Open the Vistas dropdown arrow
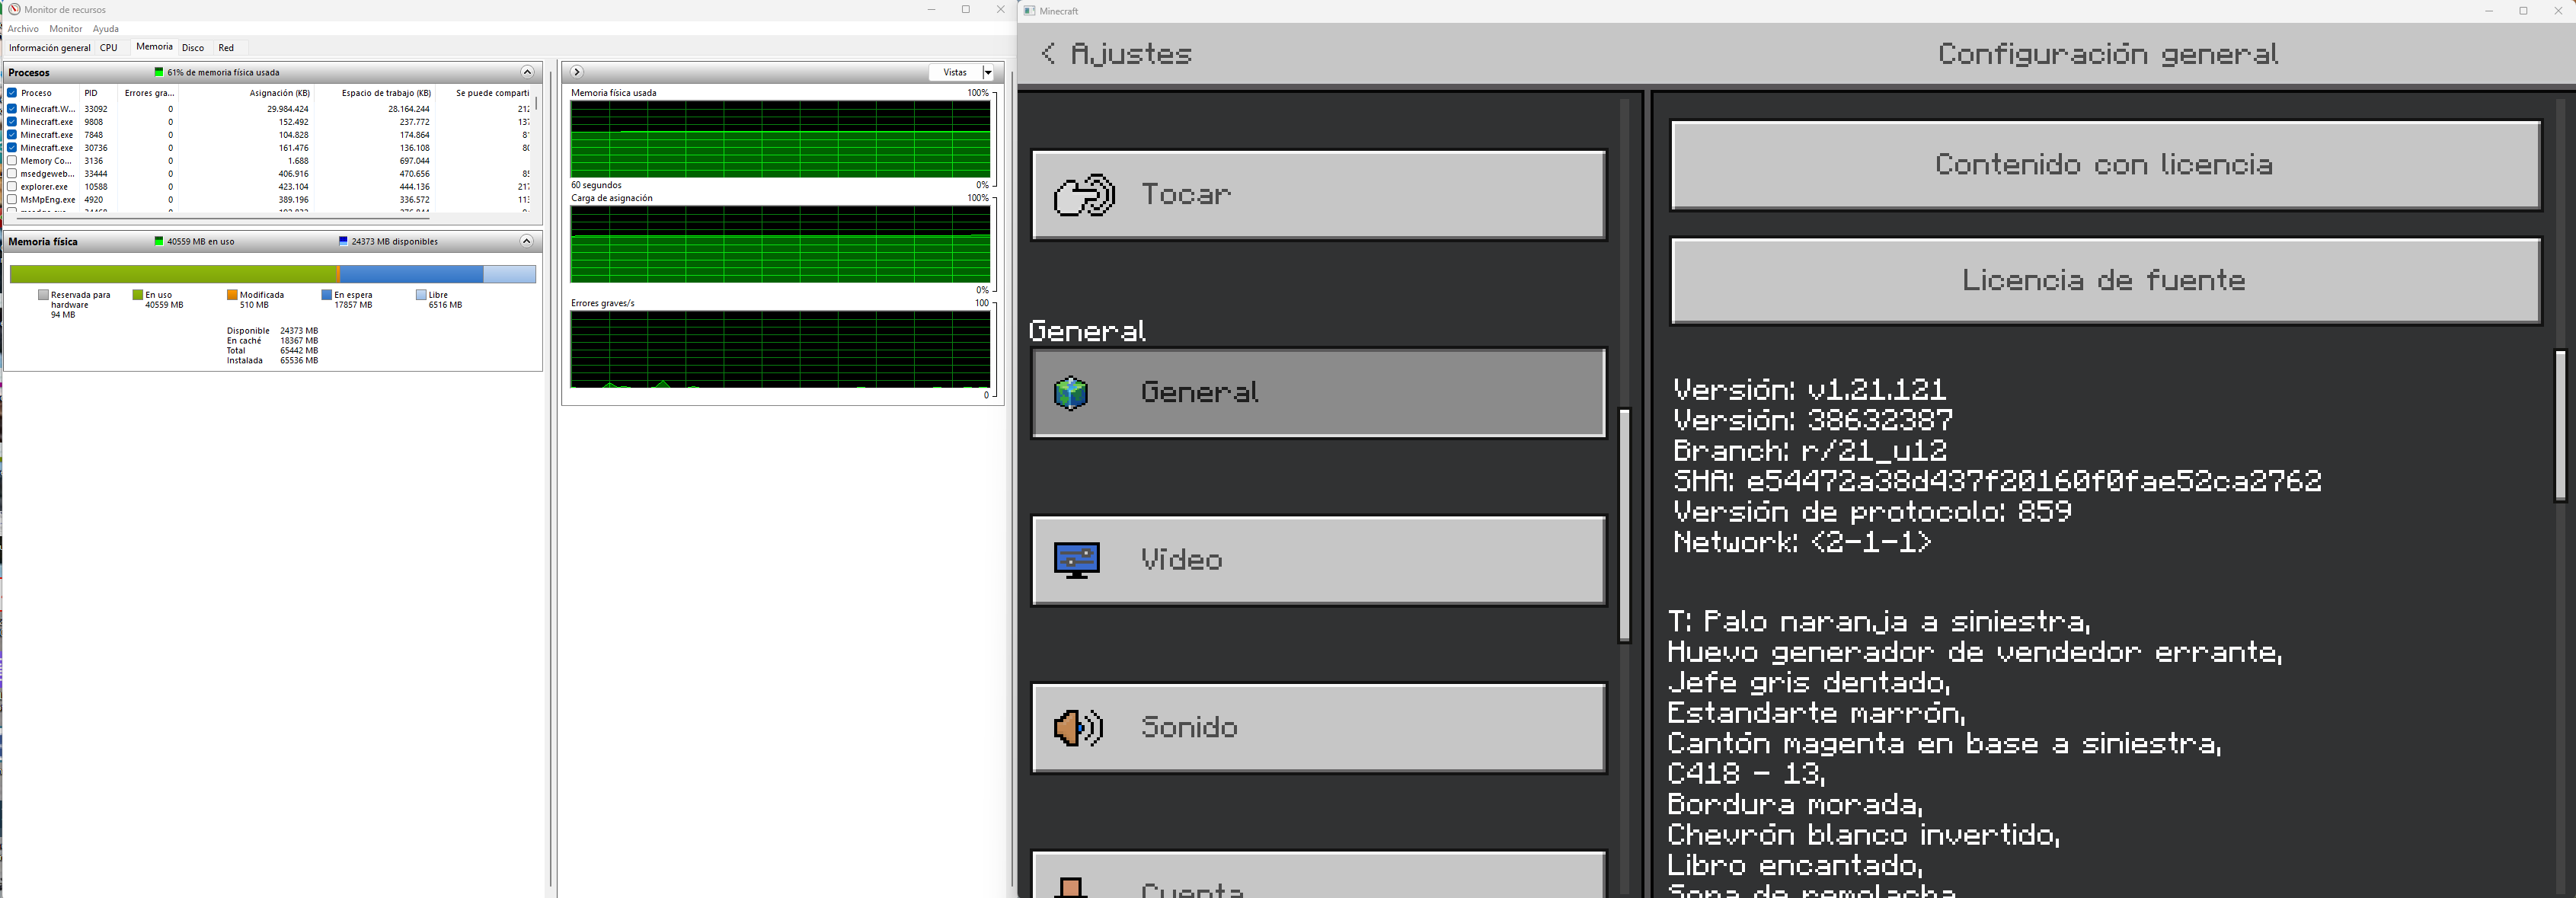Screen dimensions: 2576x898 pyautogui.click(x=988, y=73)
